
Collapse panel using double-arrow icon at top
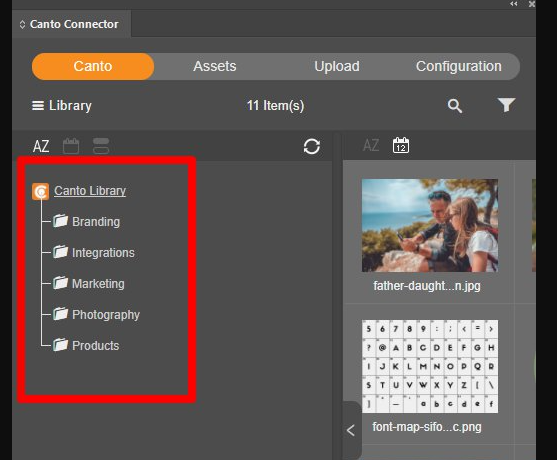pos(513,4)
